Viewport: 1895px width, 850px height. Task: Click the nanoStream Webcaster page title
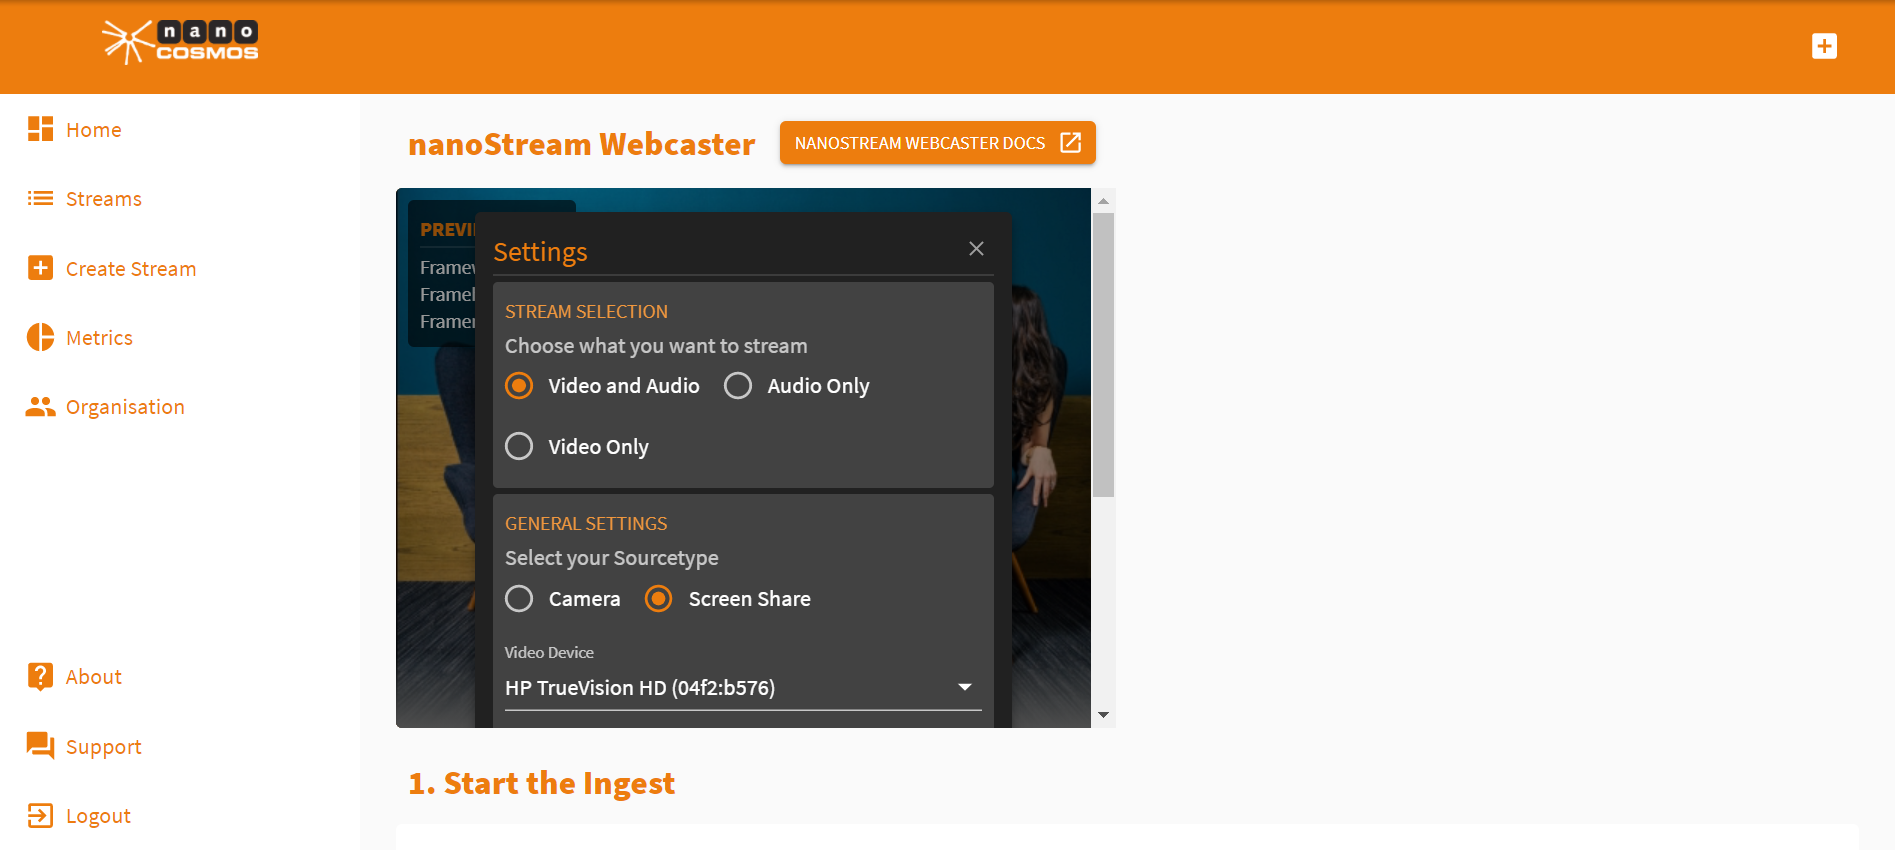point(581,144)
